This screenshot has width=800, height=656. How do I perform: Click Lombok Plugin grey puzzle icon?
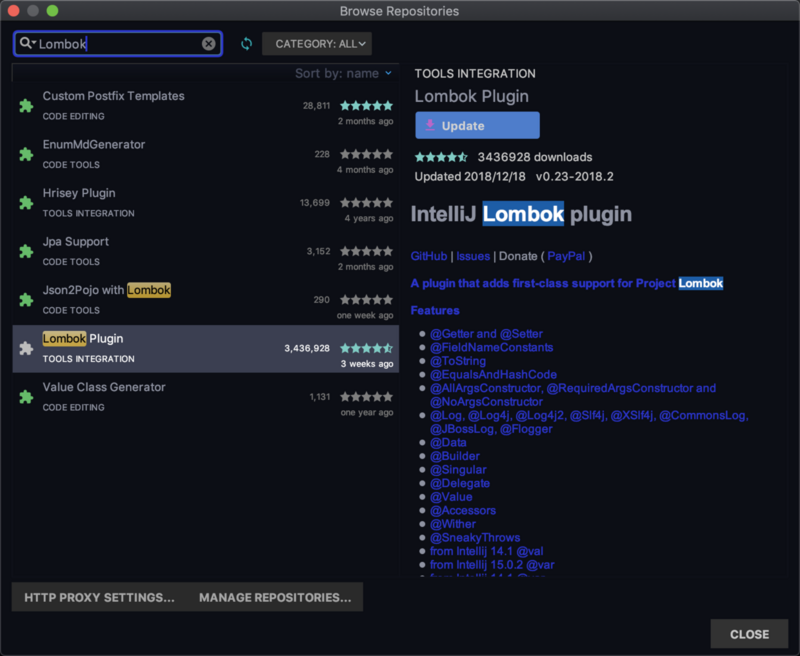point(26,348)
